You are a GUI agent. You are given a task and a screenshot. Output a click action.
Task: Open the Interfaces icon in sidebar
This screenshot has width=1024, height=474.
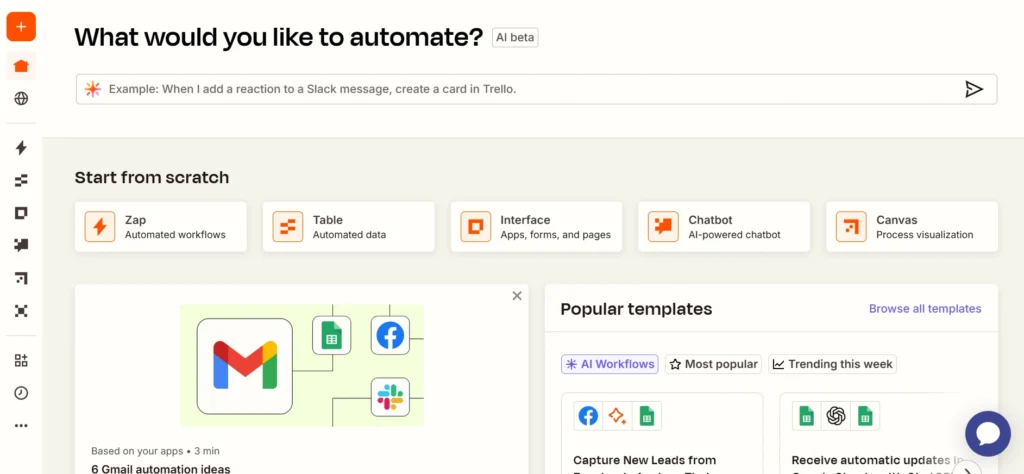[x=21, y=213]
